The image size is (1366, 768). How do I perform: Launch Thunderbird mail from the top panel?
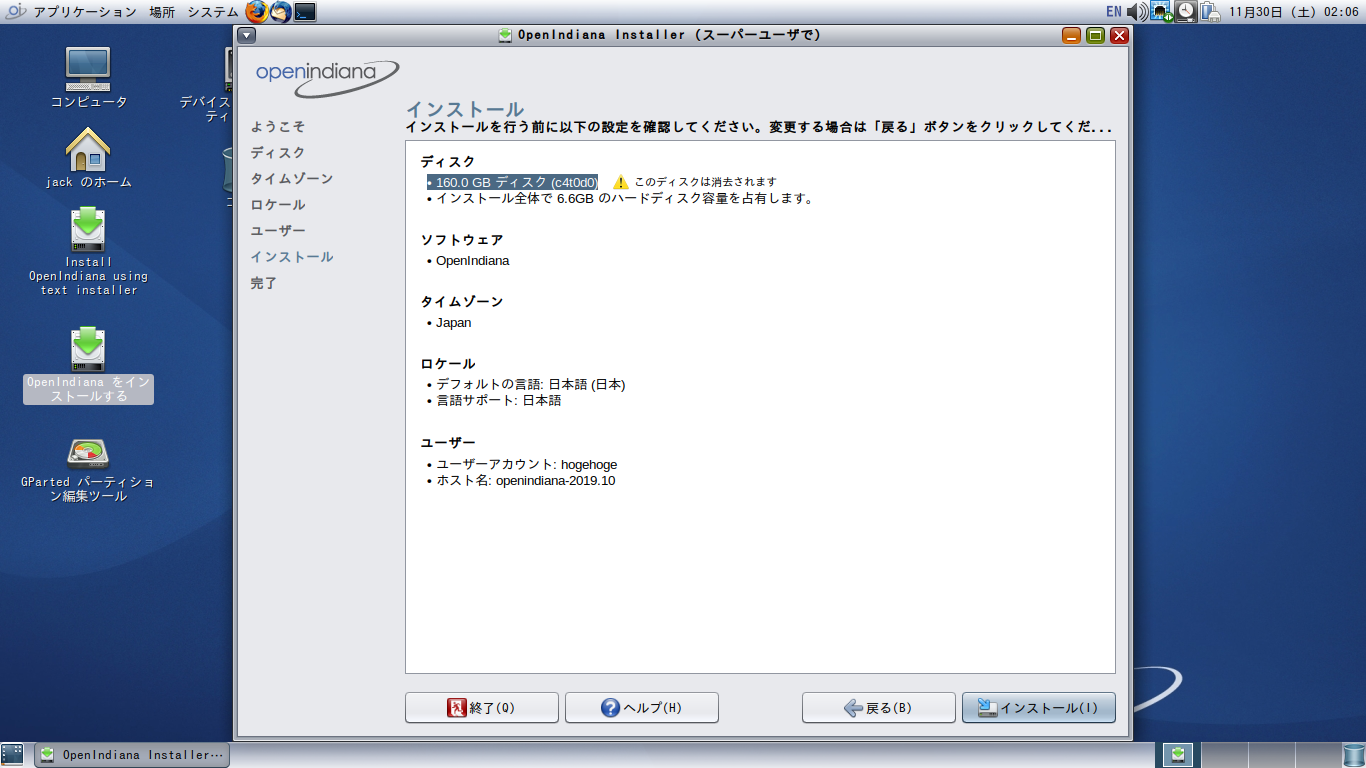(281, 12)
